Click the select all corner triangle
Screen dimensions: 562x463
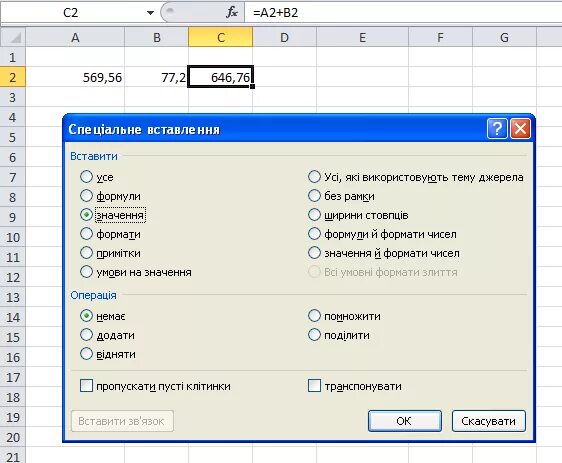[13, 37]
